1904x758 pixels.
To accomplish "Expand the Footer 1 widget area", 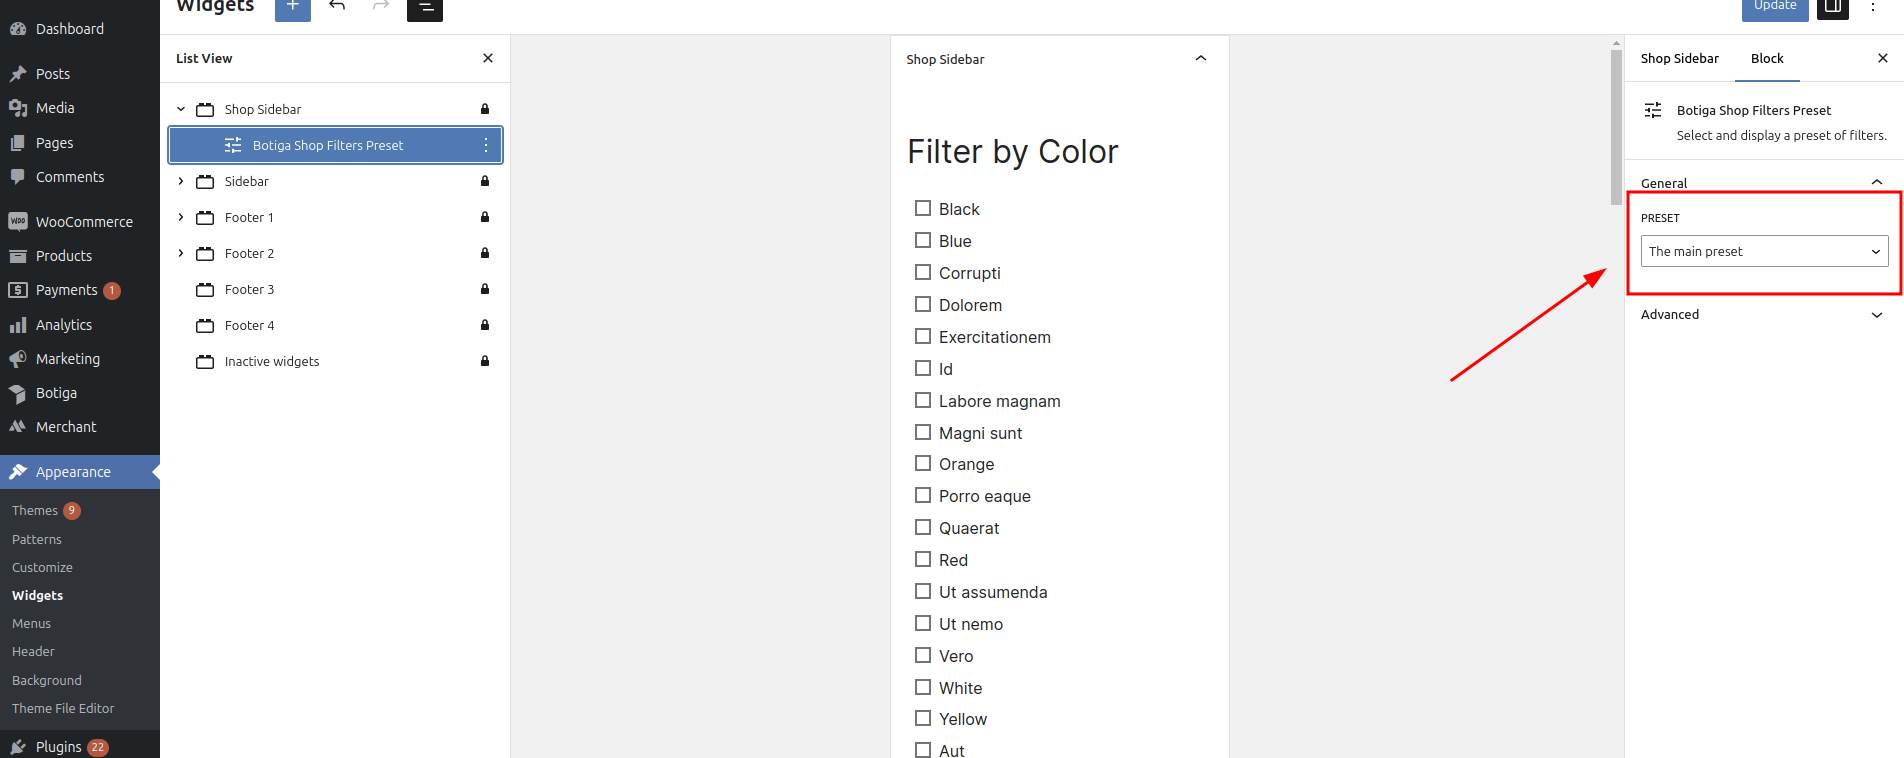I will tap(181, 217).
